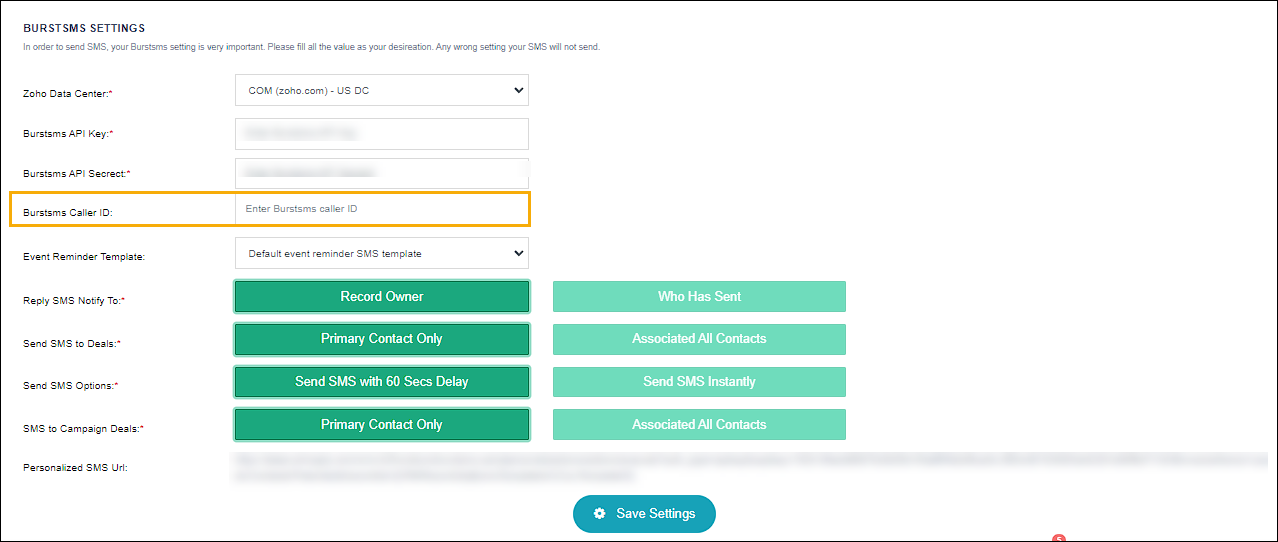Image resolution: width=1278 pixels, height=542 pixels.
Task: Open the Zoho Data Center dropdown
Action: 381,90
